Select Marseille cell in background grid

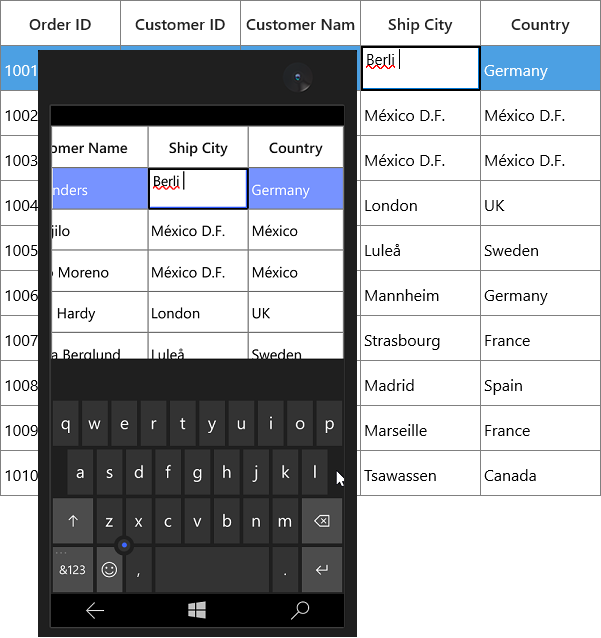[420, 428]
